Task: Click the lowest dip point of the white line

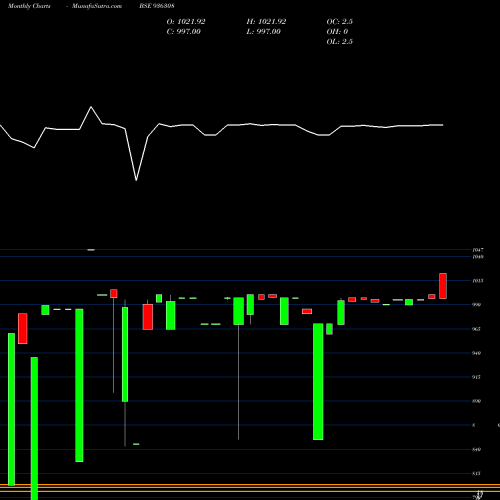Action: (x=136, y=180)
